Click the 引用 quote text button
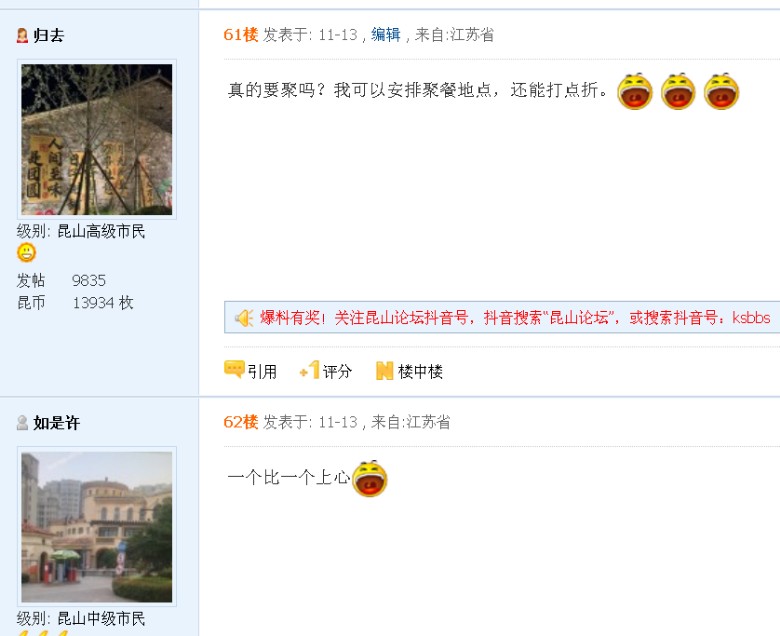 point(262,371)
